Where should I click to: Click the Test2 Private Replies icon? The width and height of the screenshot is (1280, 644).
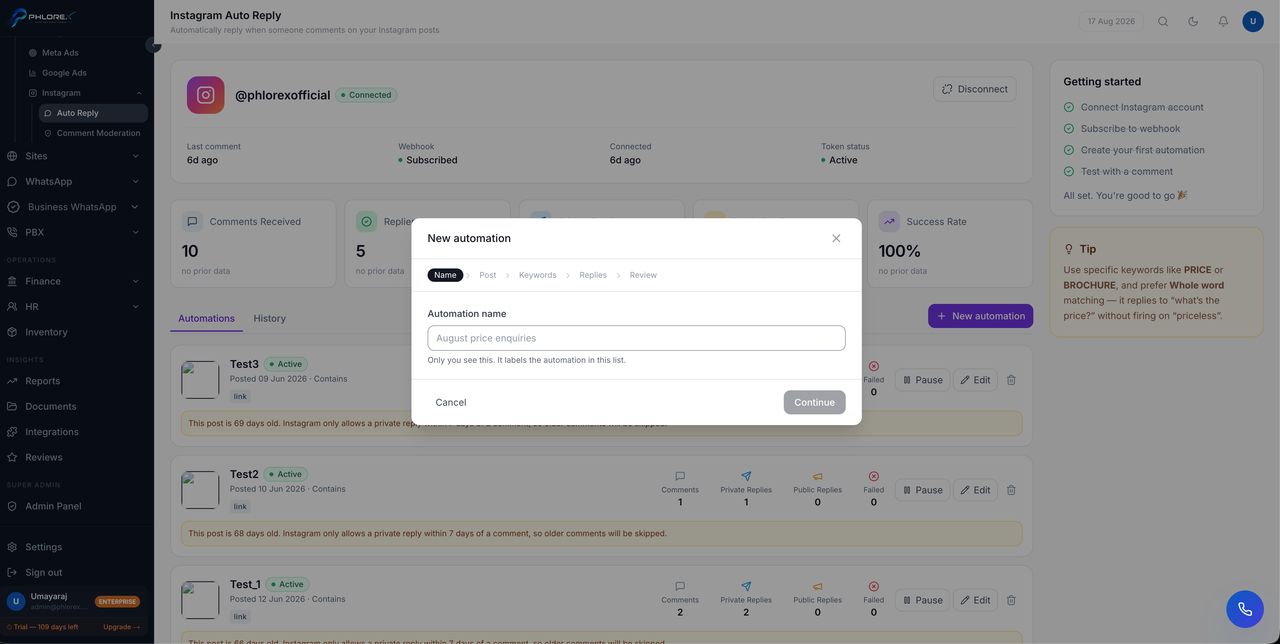click(746, 477)
